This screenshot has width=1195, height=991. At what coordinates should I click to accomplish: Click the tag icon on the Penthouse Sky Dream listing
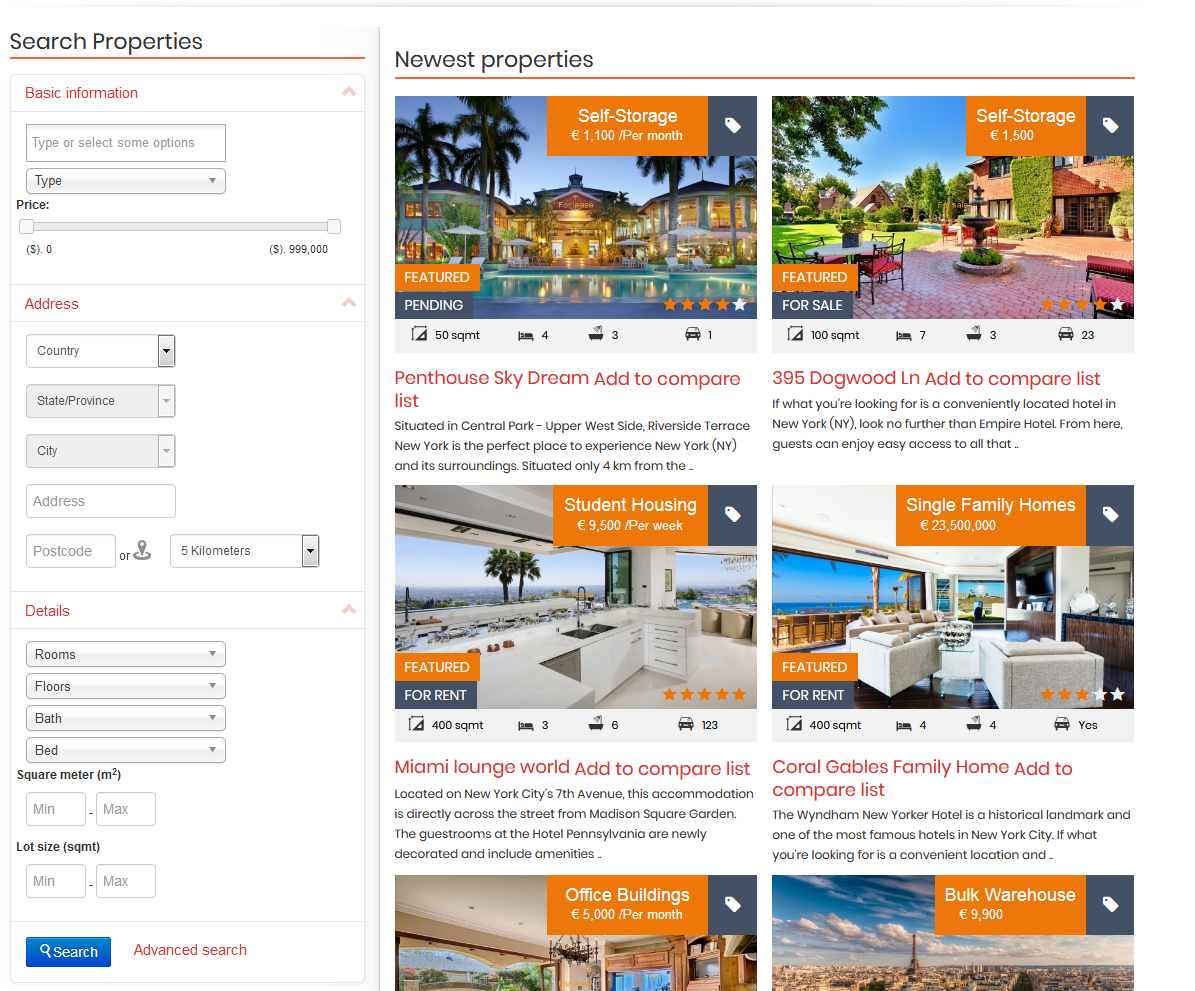point(732,125)
